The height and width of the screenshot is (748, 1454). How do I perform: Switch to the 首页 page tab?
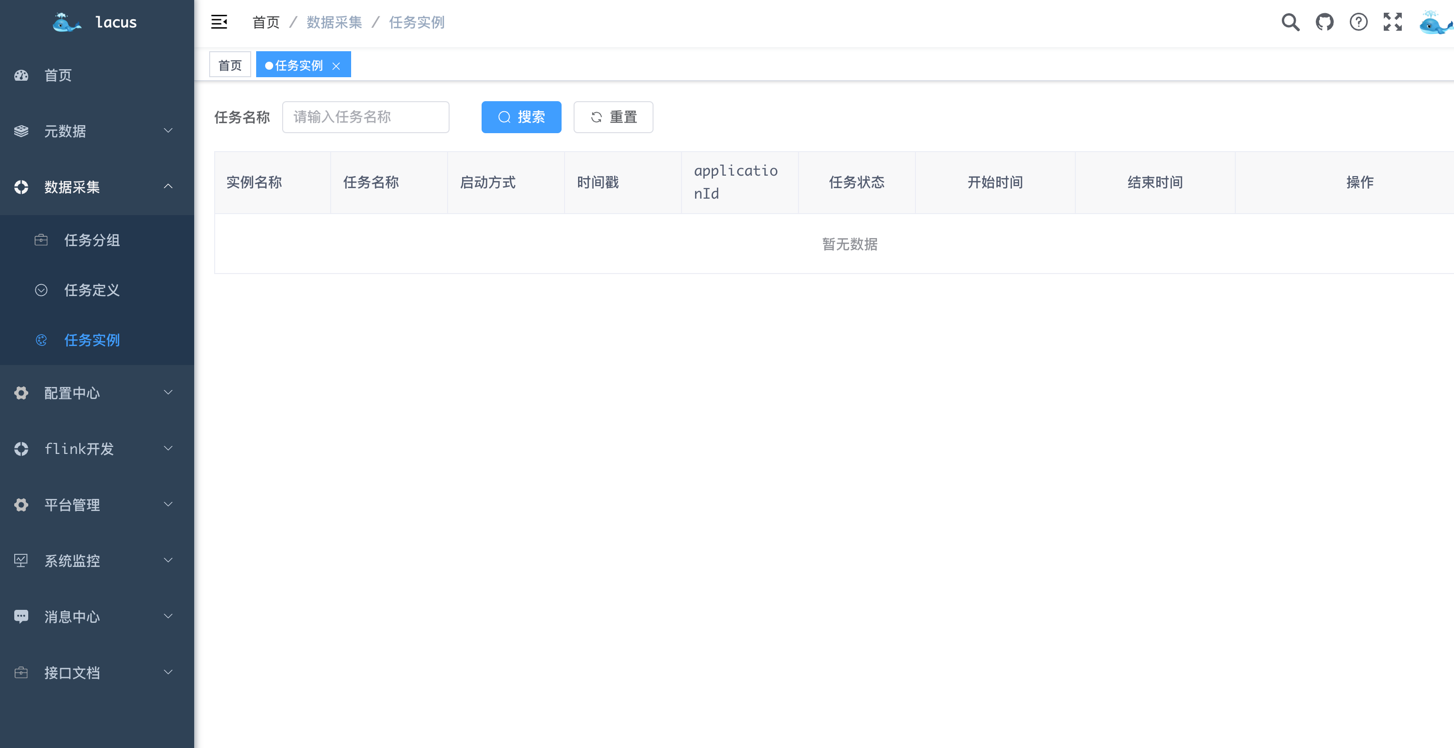230,65
